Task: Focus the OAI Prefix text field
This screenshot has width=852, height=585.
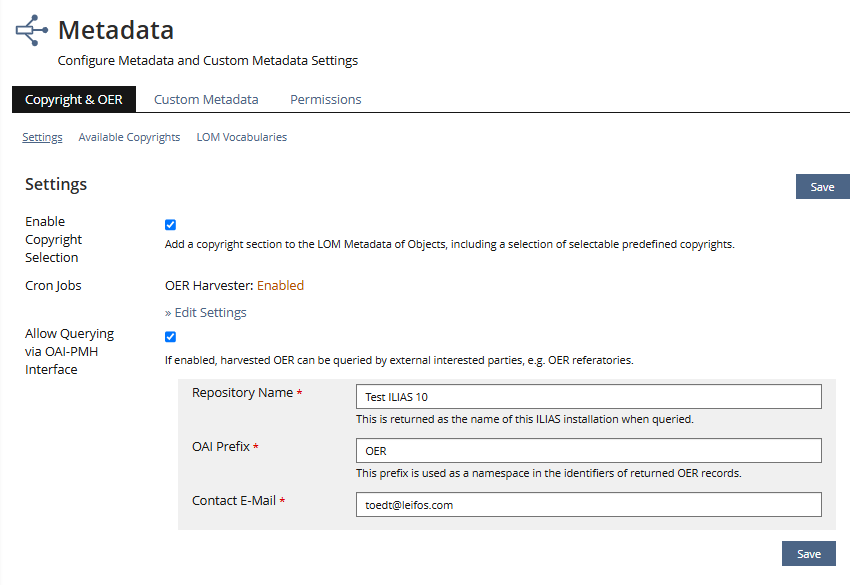Action: [588, 451]
